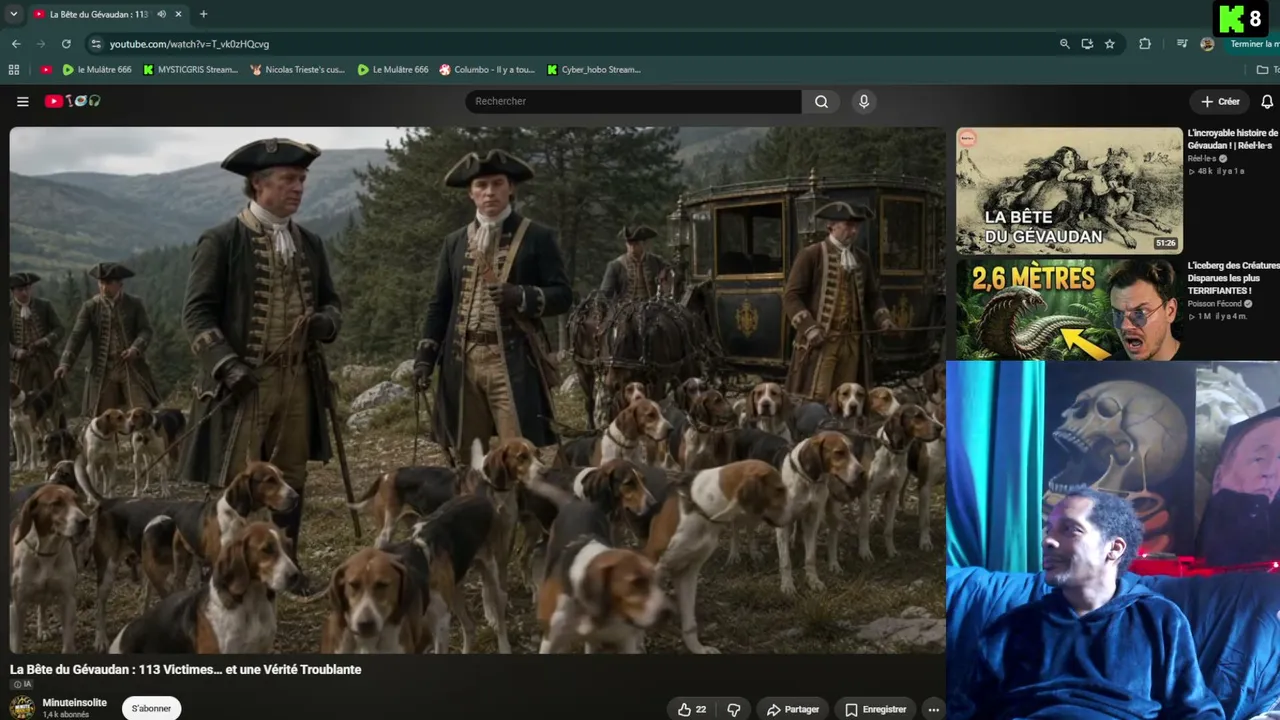Expand the tab search dropdown arrow

[13, 14]
